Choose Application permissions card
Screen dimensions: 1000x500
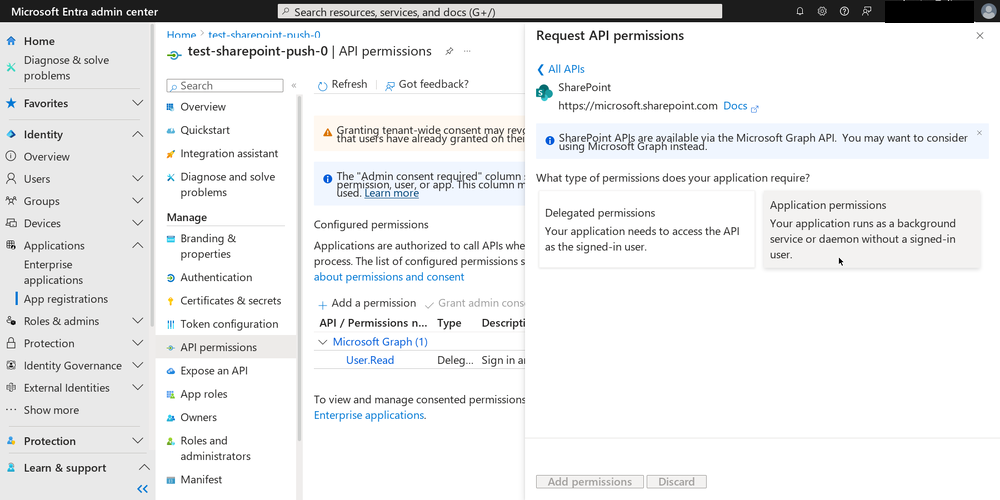[871, 229]
